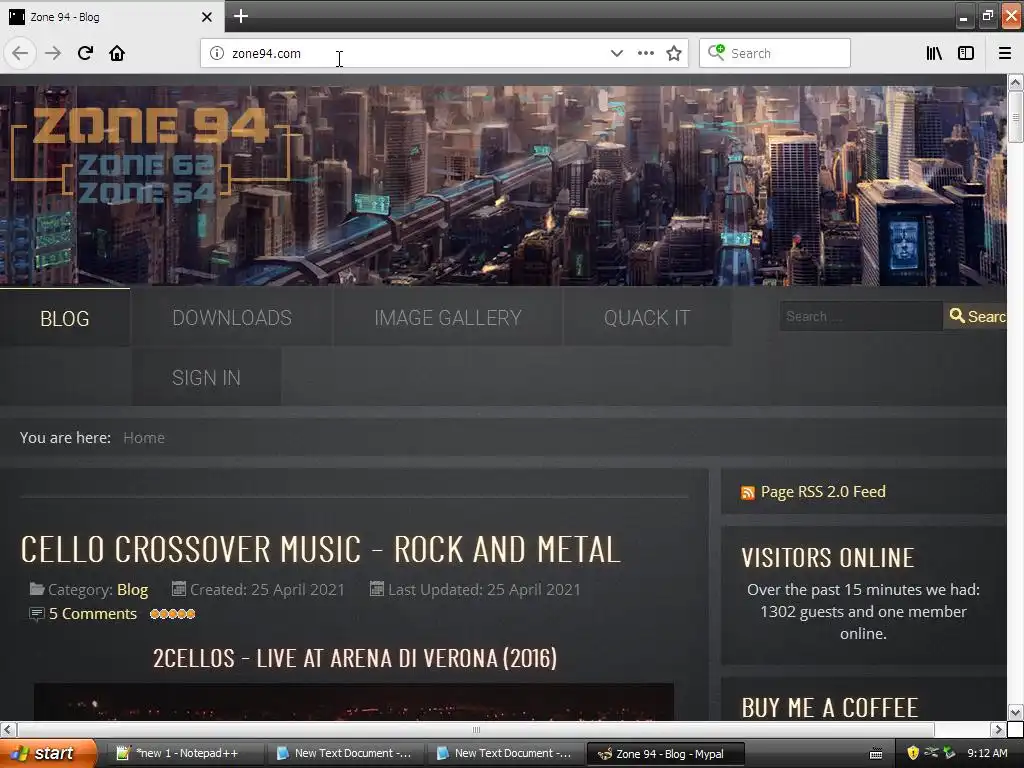This screenshot has width=1024, height=768.
Task: Switch to Zone 94 - Blog - Mypal taskbar button
Action: 665,754
